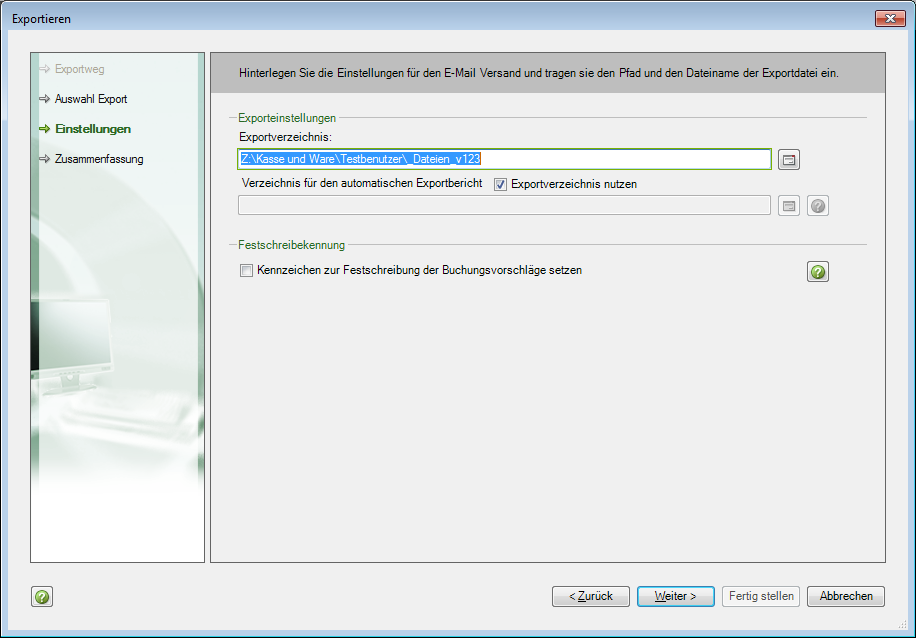Continue with the Weiter button
The image size is (916, 638).
pos(675,596)
